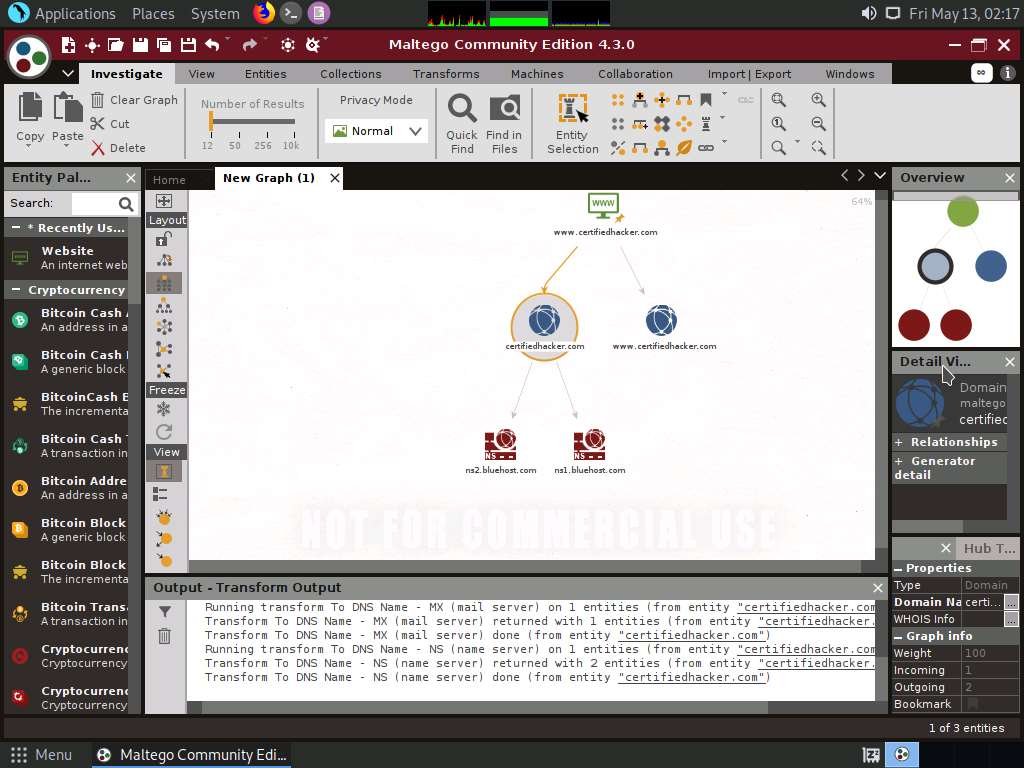Open Find in Files

point(504,123)
